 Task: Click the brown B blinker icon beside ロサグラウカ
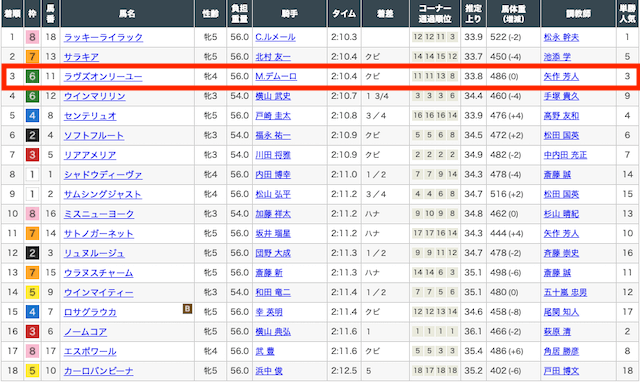click(187, 309)
